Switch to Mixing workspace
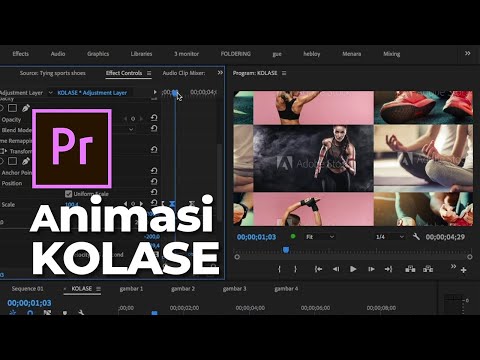480x360 pixels. pos(391,54)
